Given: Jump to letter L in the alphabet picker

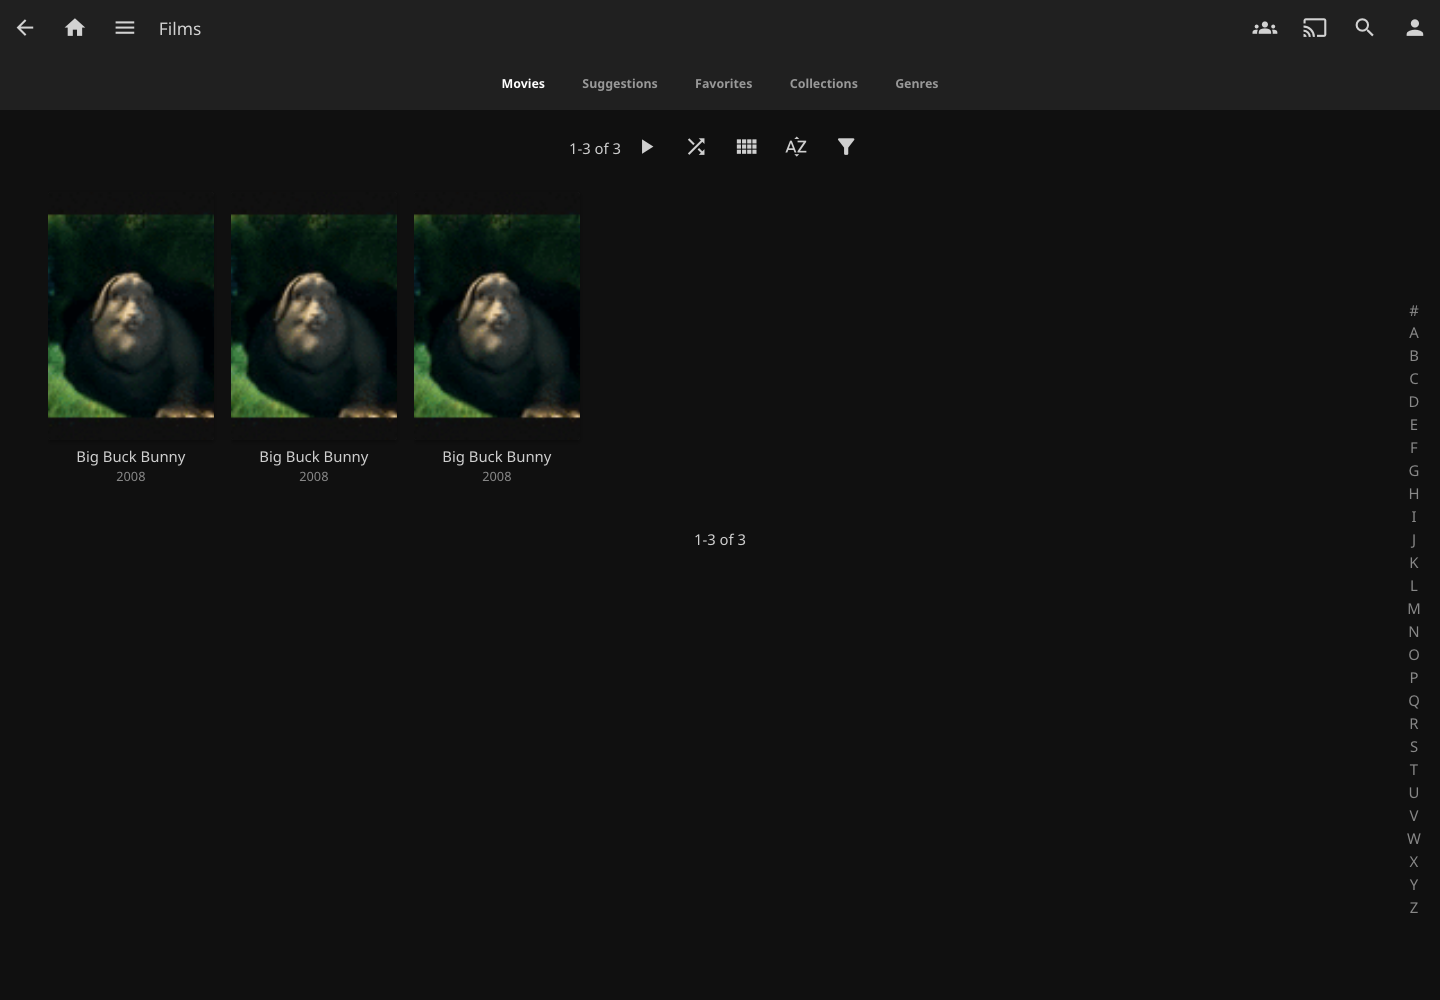Looking at the screenshot, I should pyautogui.click(x=1414, y=585).
